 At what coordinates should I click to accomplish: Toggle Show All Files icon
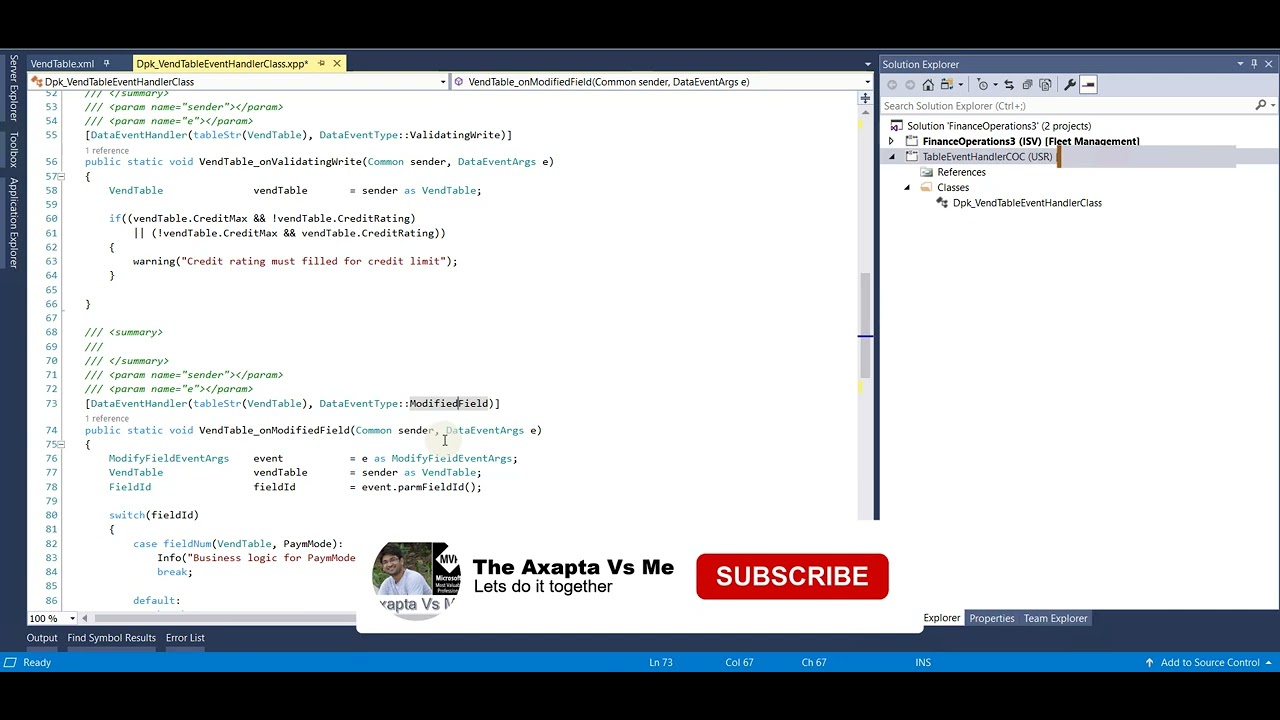[x=1045, y=85]
